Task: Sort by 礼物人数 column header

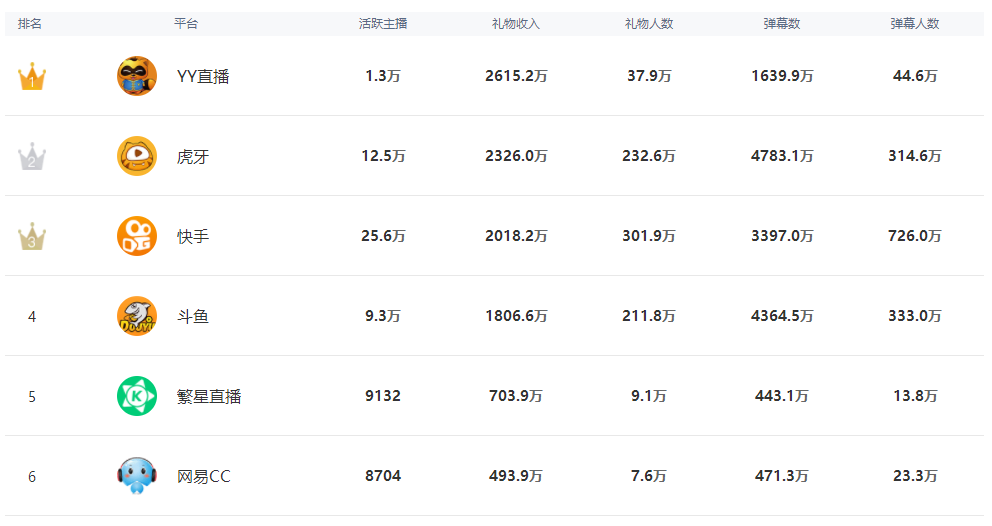Action: (649, 24)
